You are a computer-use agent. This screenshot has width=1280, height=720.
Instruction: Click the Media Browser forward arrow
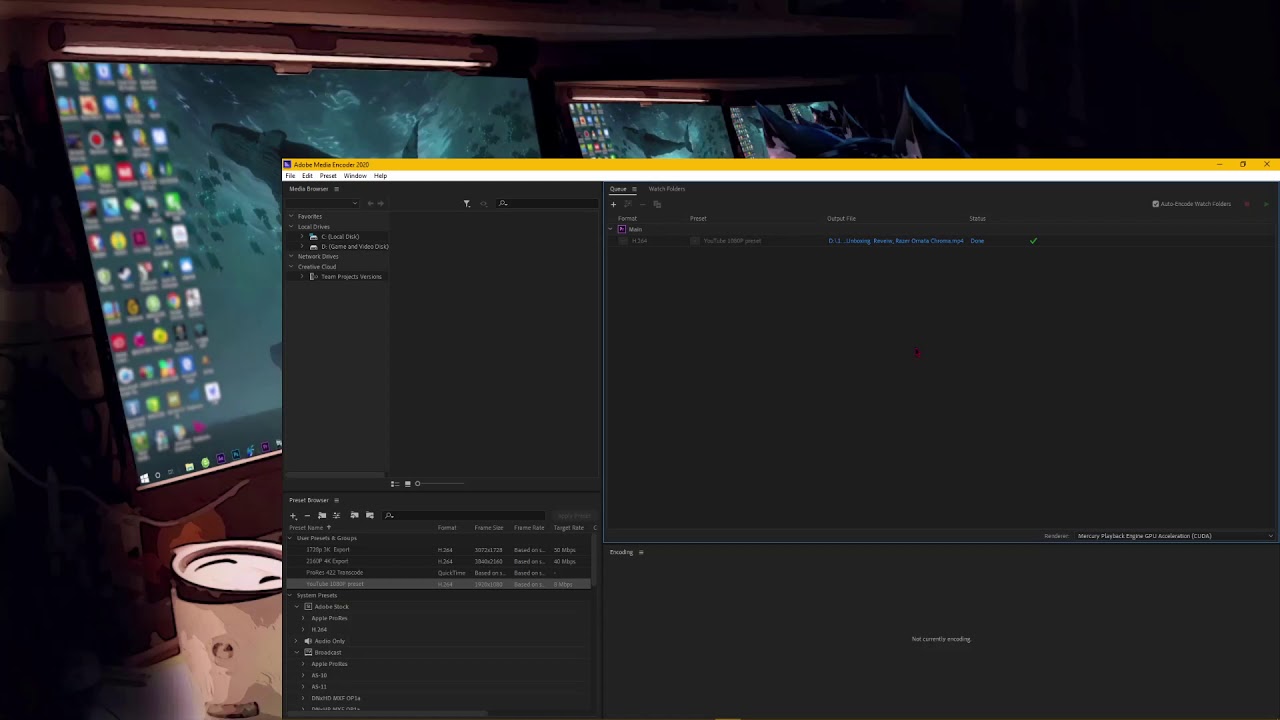pyautogui.click(x=380, y=204)
